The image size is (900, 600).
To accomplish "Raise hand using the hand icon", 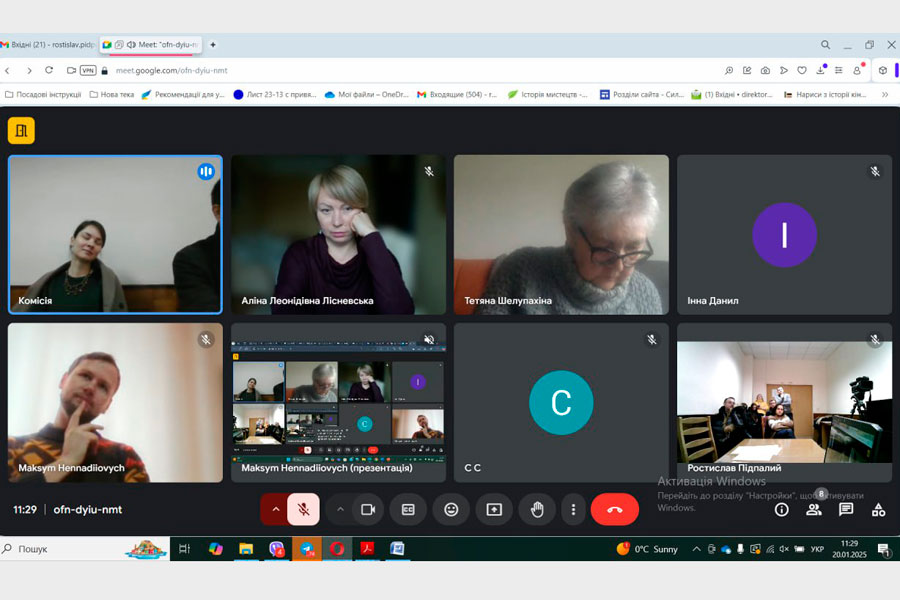I will (x=537, y=509).
